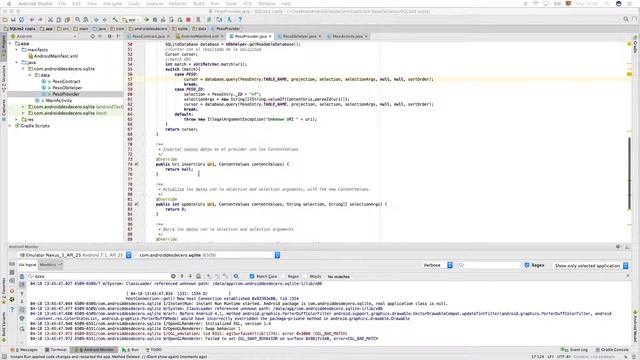This screenshot has height=360, width=640.
Task: Click the Project panel settings gear icon
Action: pyautogui.click(x=109, y=36)
